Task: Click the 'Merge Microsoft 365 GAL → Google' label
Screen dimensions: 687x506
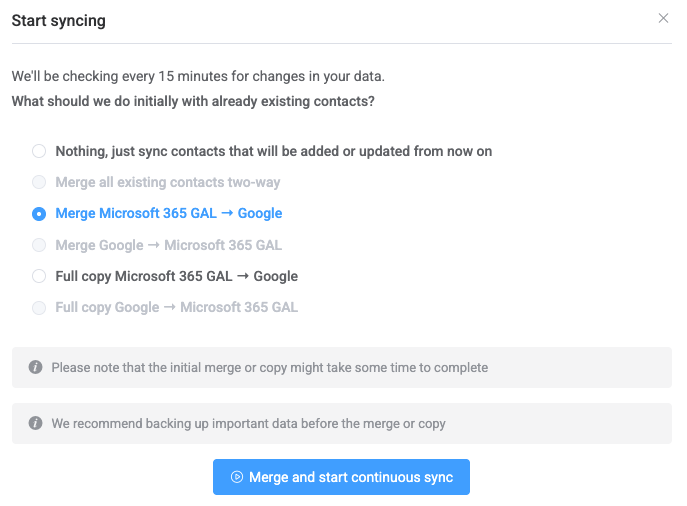Action: [x=169, y=213]
